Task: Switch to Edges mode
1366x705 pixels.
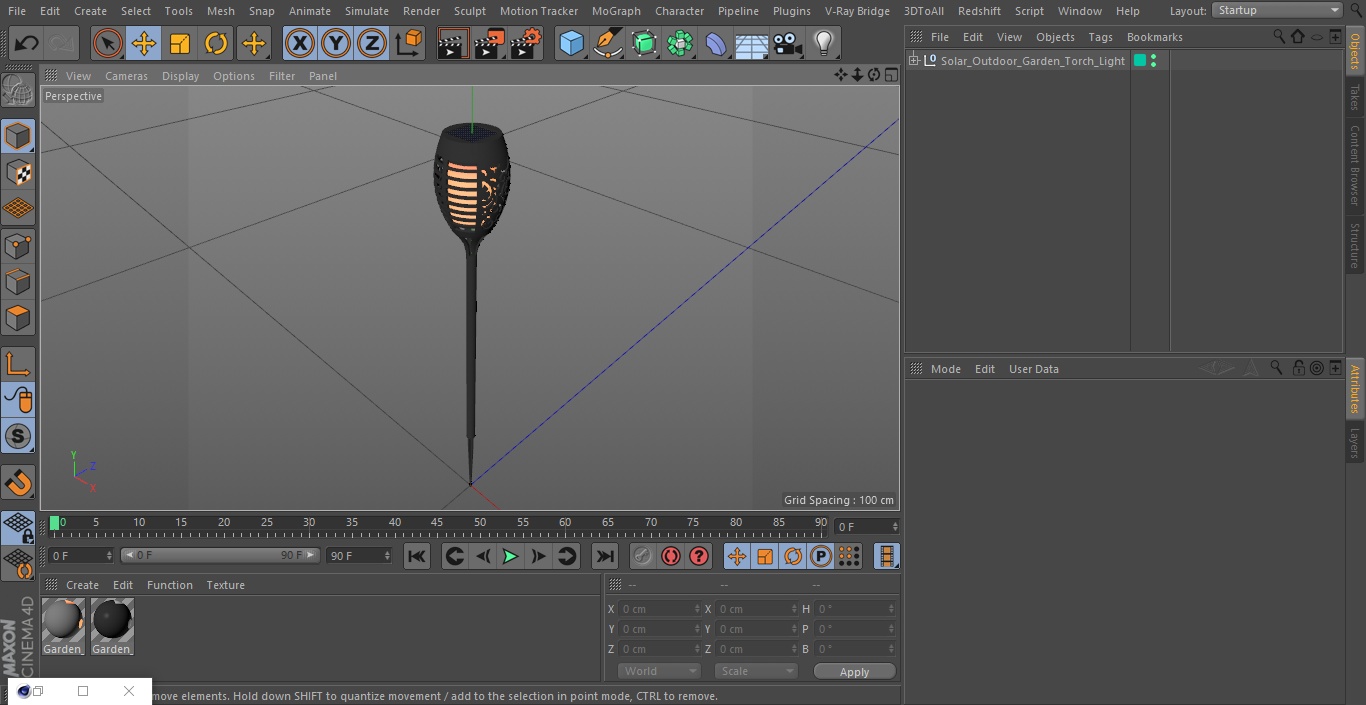Action: [18, 281]
